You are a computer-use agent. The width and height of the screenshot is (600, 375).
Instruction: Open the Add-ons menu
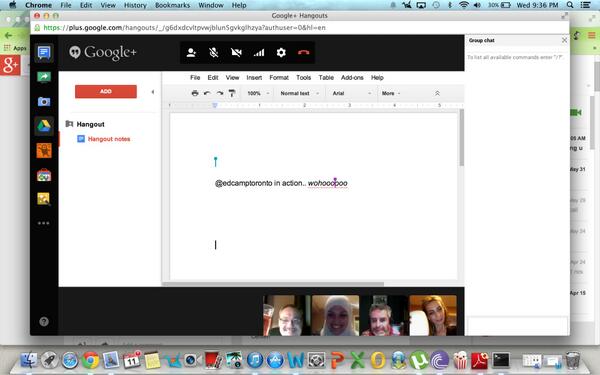(x=352, y=77)
